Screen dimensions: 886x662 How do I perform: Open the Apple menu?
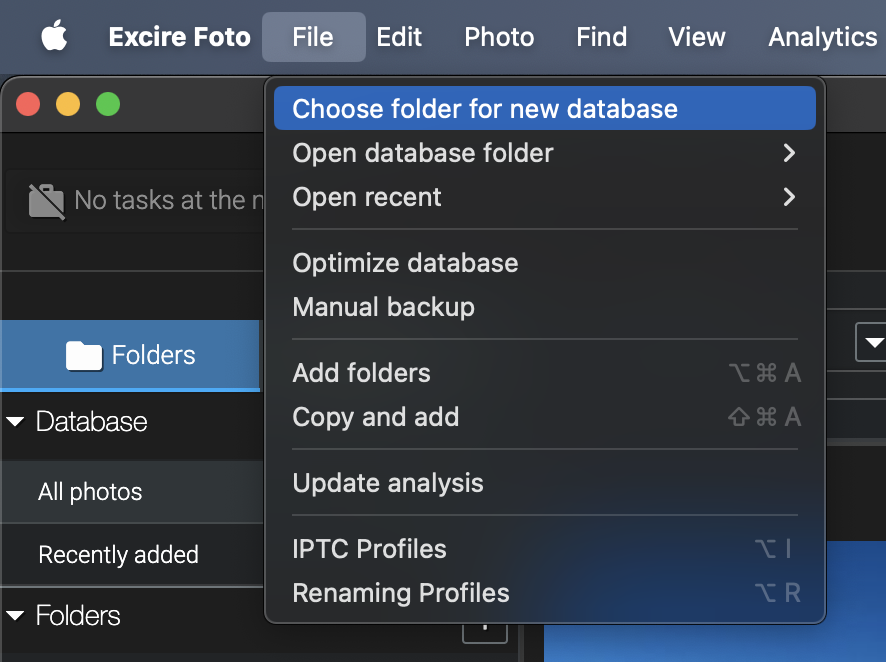tap(54, 36)
